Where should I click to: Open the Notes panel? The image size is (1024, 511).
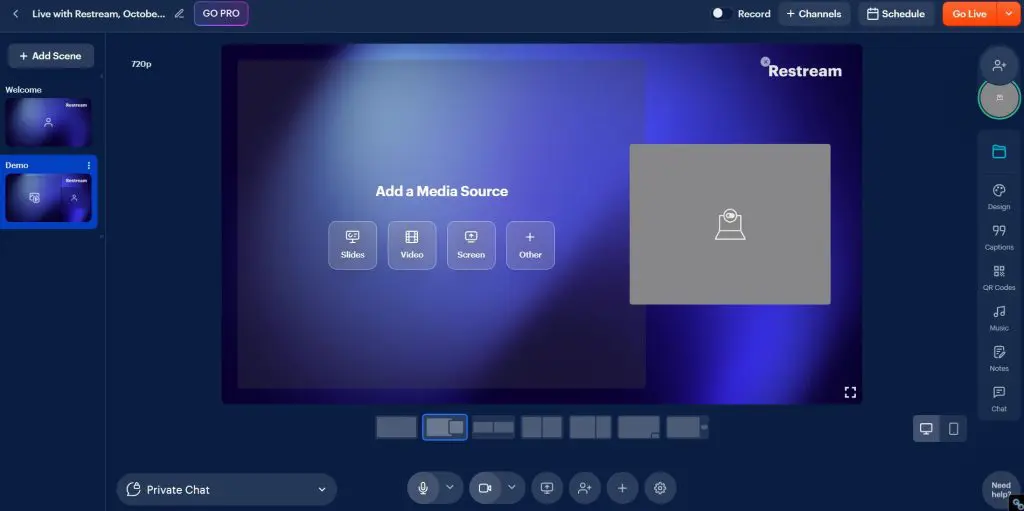click(999, 359)
